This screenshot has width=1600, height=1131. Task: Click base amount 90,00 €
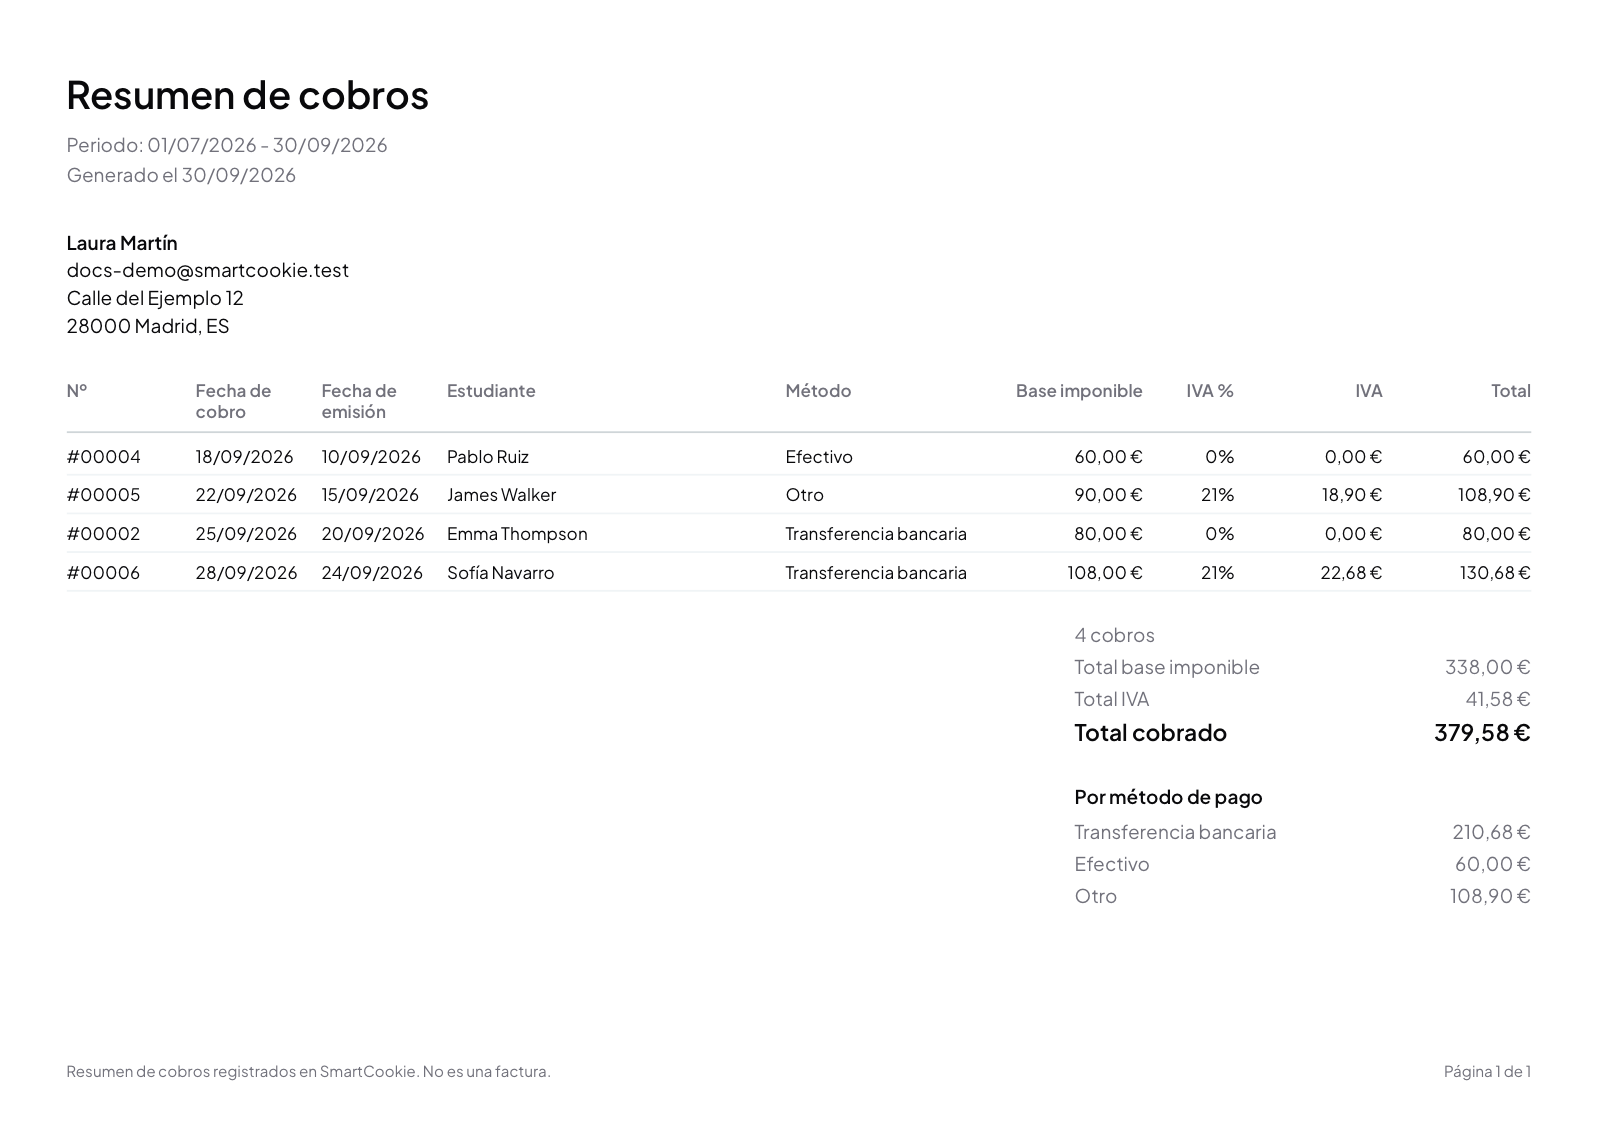(x=1108, y=495)
